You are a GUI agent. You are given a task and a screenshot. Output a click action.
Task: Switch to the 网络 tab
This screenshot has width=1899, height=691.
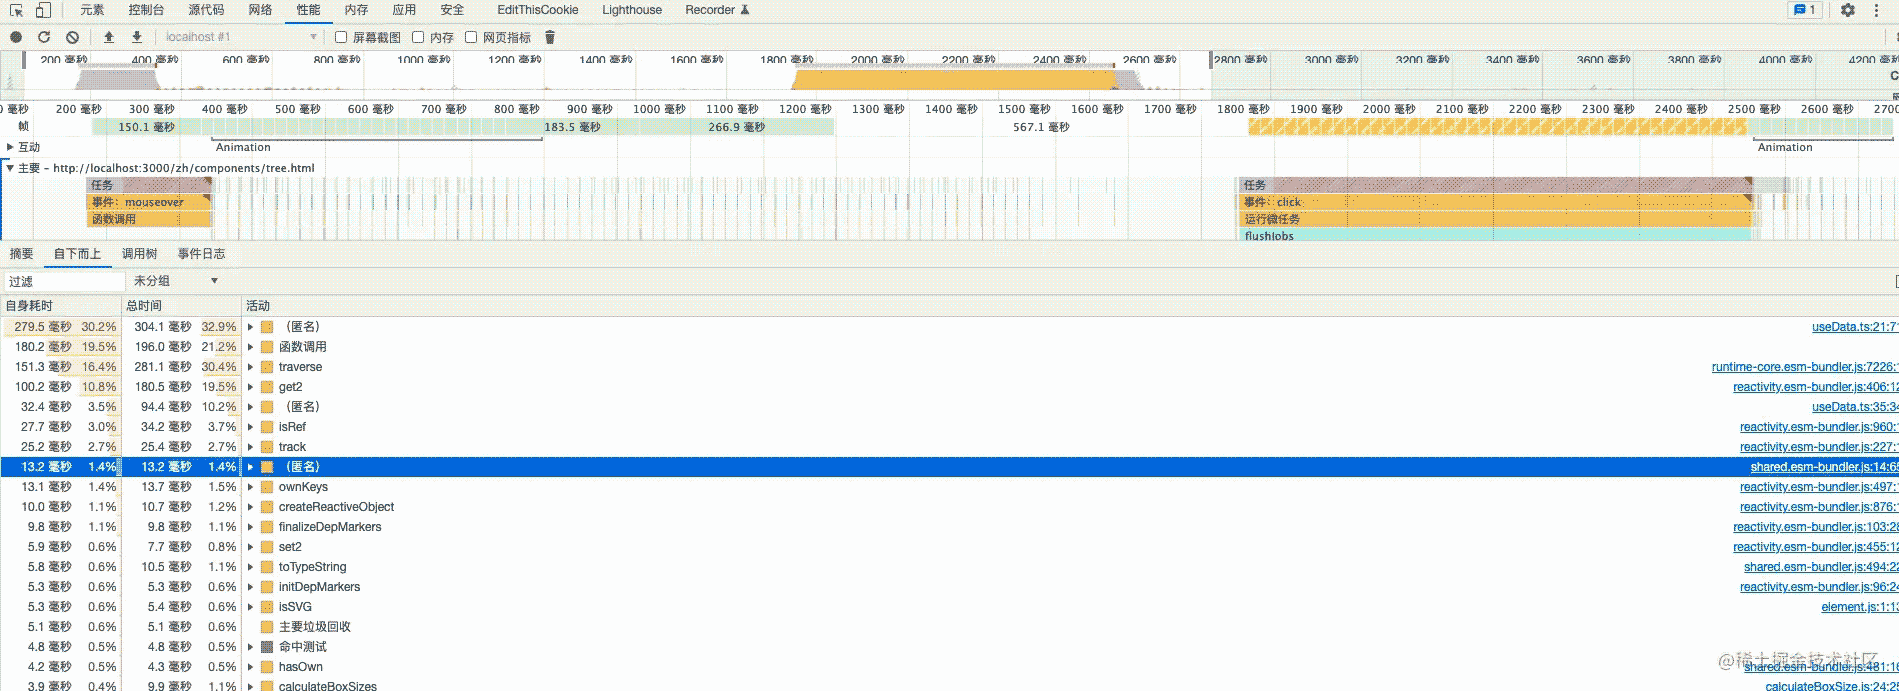pyautogui.click(x=260, y=10)
